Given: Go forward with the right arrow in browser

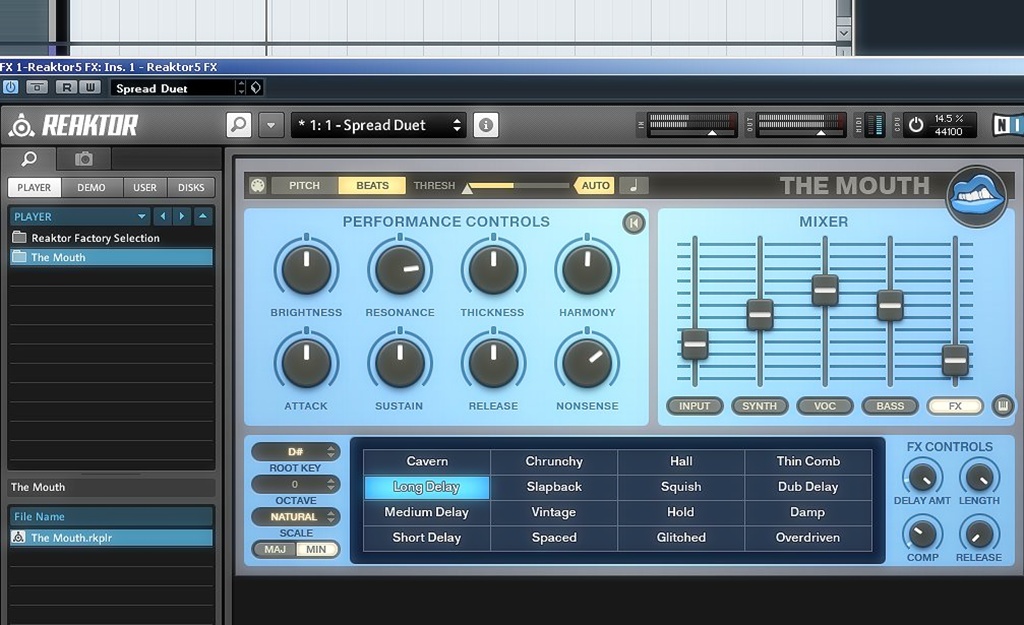Looking at the screenshot, I should (x=182, y=216).
